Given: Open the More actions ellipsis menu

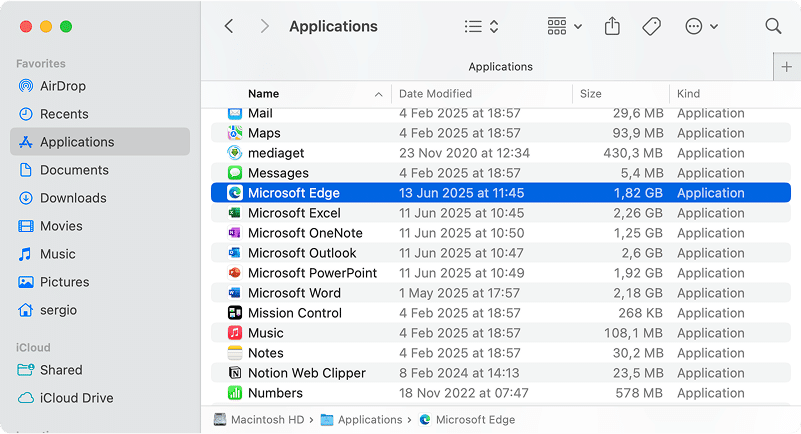Looking at the screenshot, I should click(701, 26).
